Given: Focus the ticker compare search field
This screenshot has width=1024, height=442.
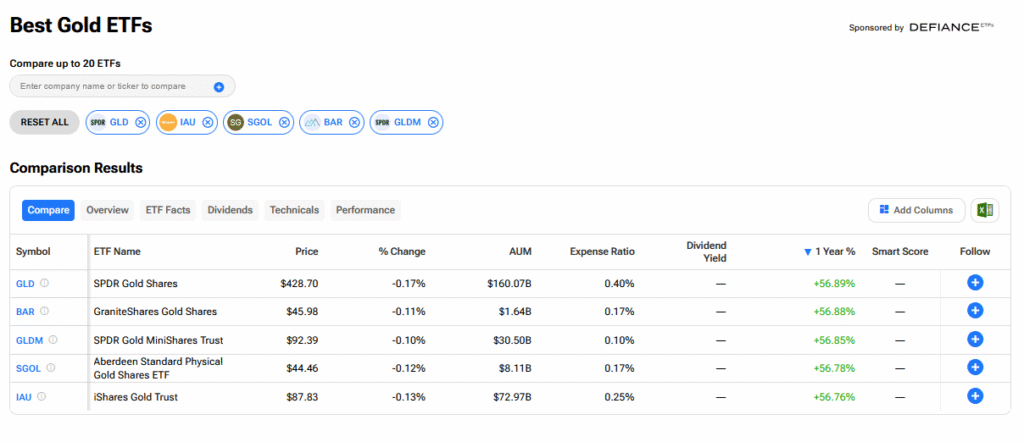Looking at the screenshot, I should tap(122, 86).
